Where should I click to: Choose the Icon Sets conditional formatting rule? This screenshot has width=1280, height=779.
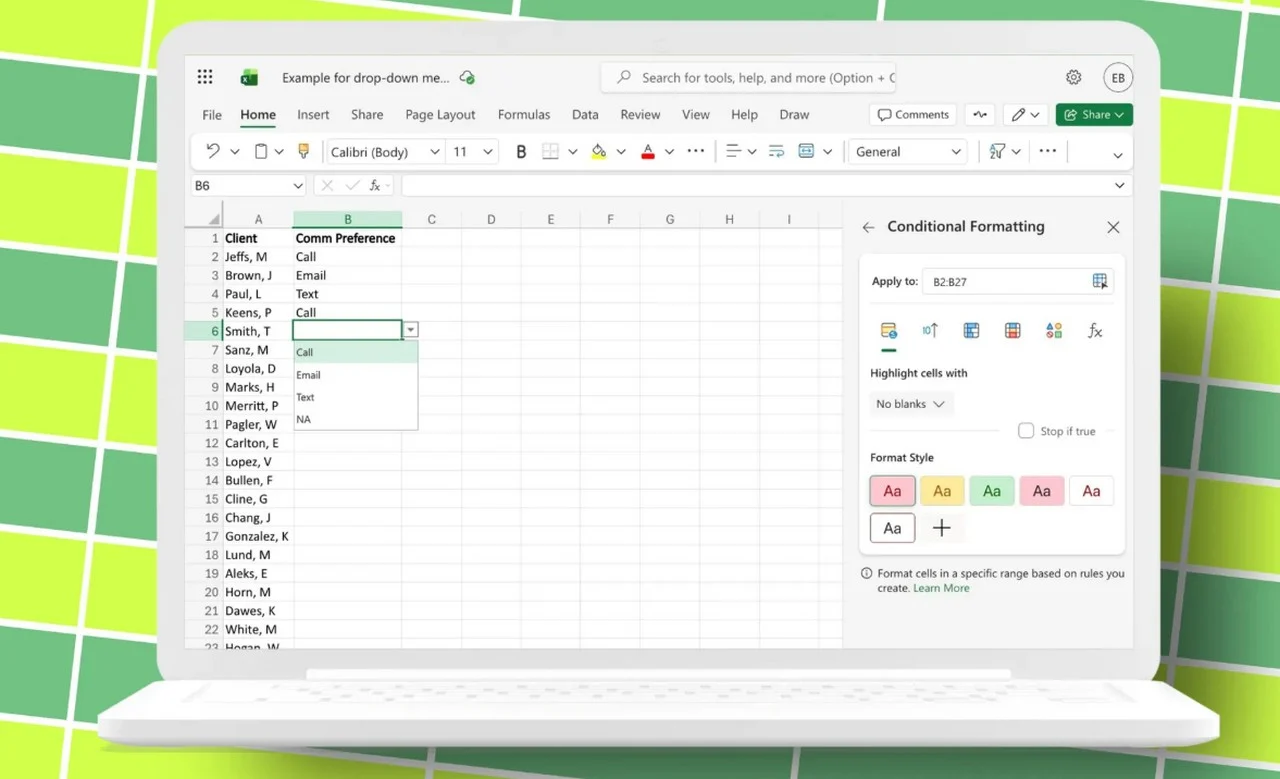point(1053,330)
